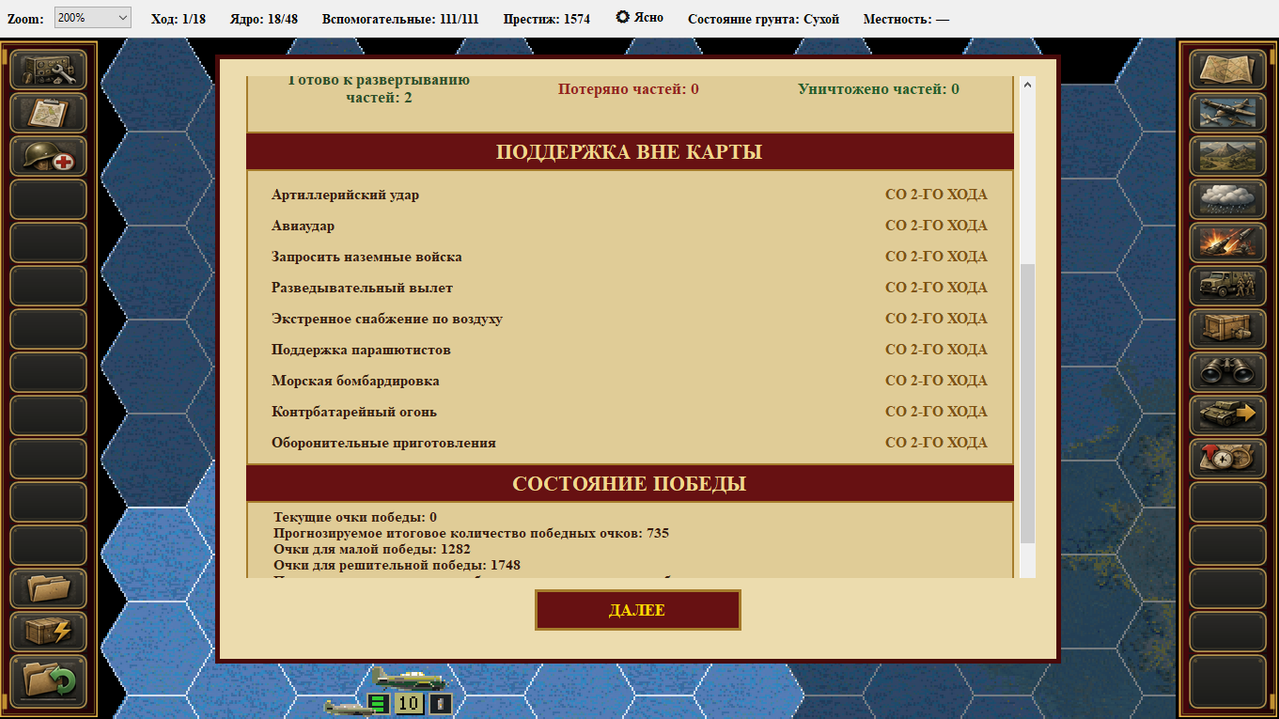Screen dimensions: 1279x719
Task: Click СО 2-ГО ХОДА next to Морская бомбардировка
Action: pyautogui.click(x=936, y=381)
